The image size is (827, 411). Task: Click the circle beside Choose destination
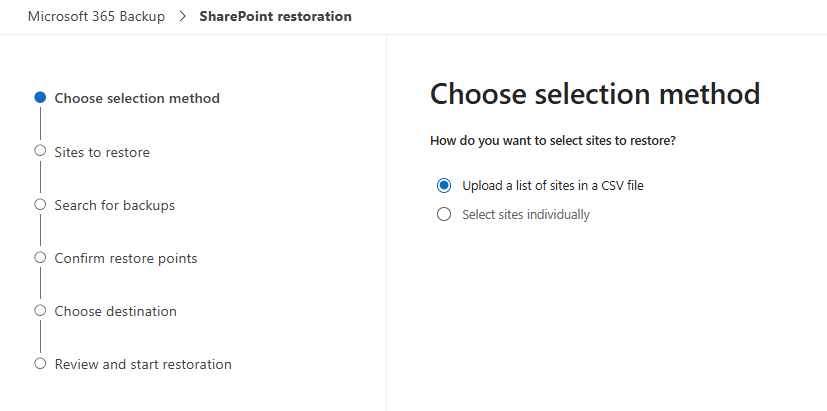[x=40, y=310]
